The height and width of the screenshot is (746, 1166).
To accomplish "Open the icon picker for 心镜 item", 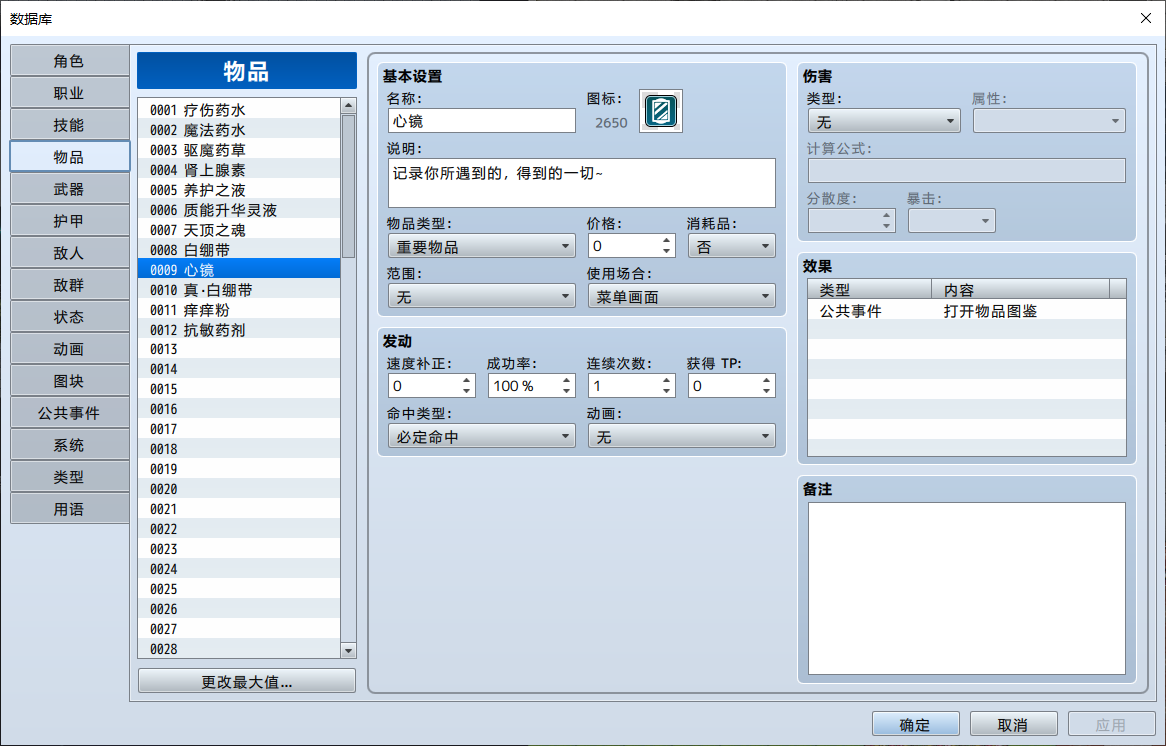I will (660, 111).
